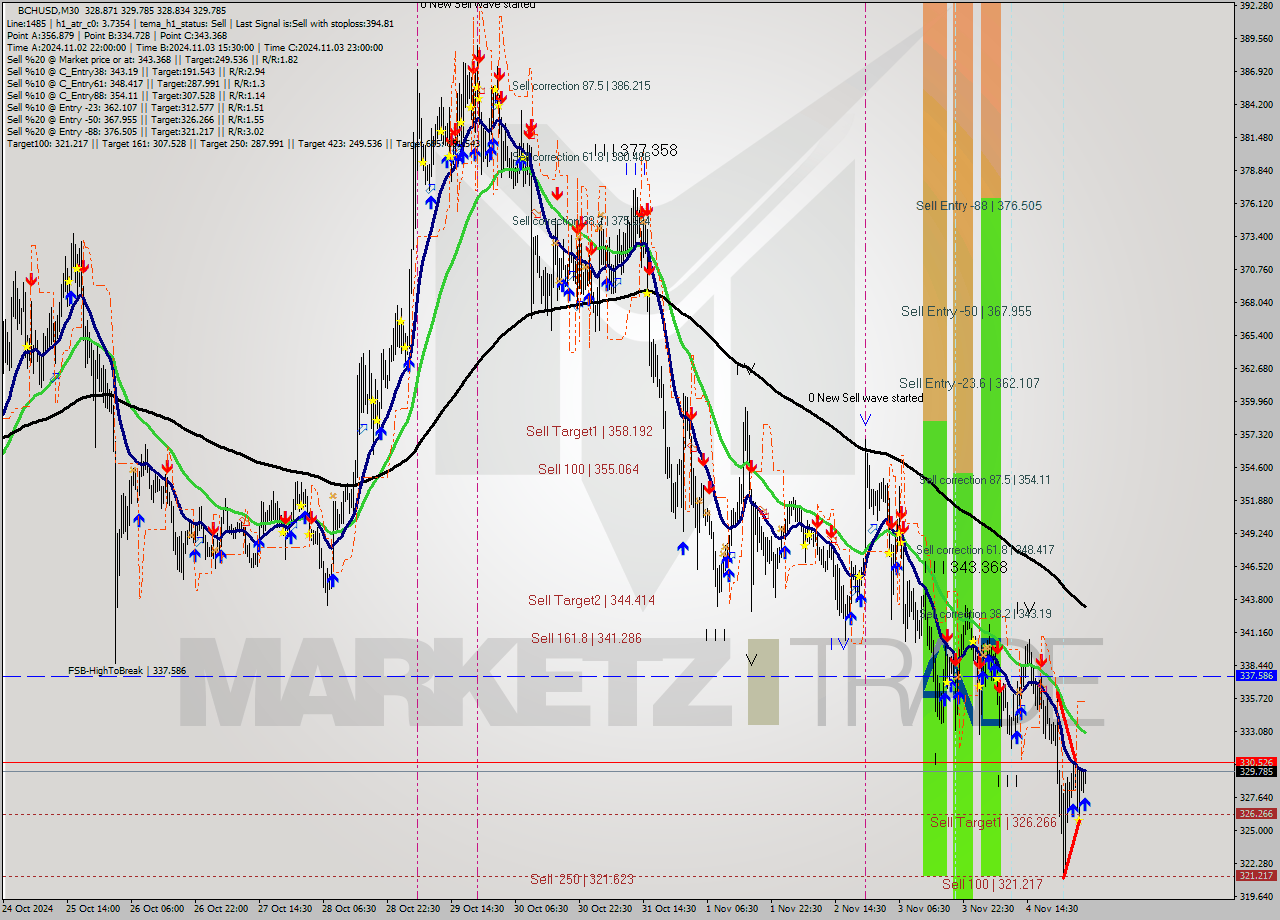Click the '24 Oct 2024' date axis label
This screenshot has height=920, width=1280.
point(27,909)
